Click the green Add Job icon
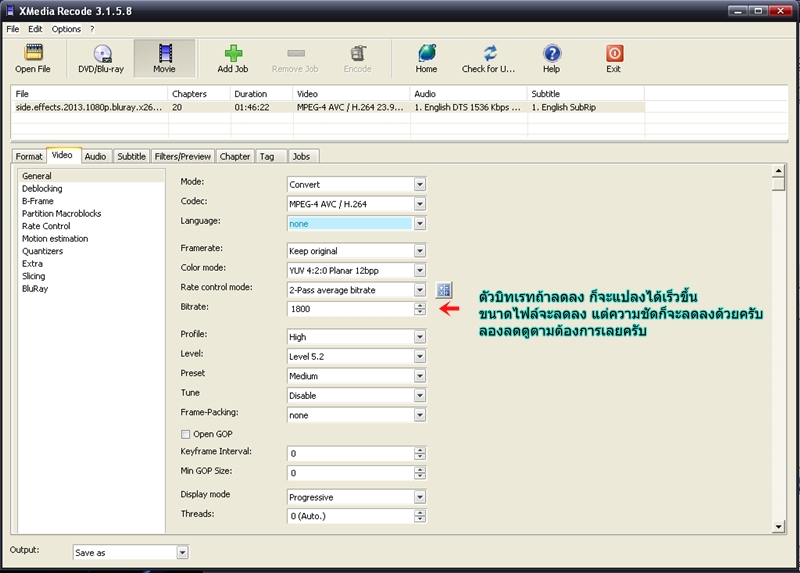 coord(233,53)
